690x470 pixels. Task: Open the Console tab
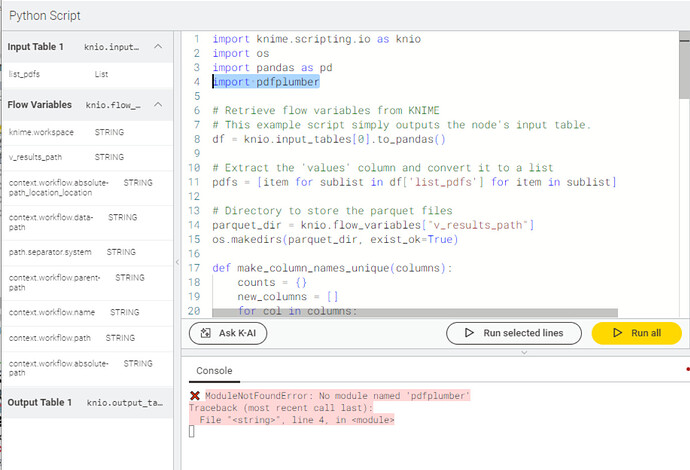214,371
